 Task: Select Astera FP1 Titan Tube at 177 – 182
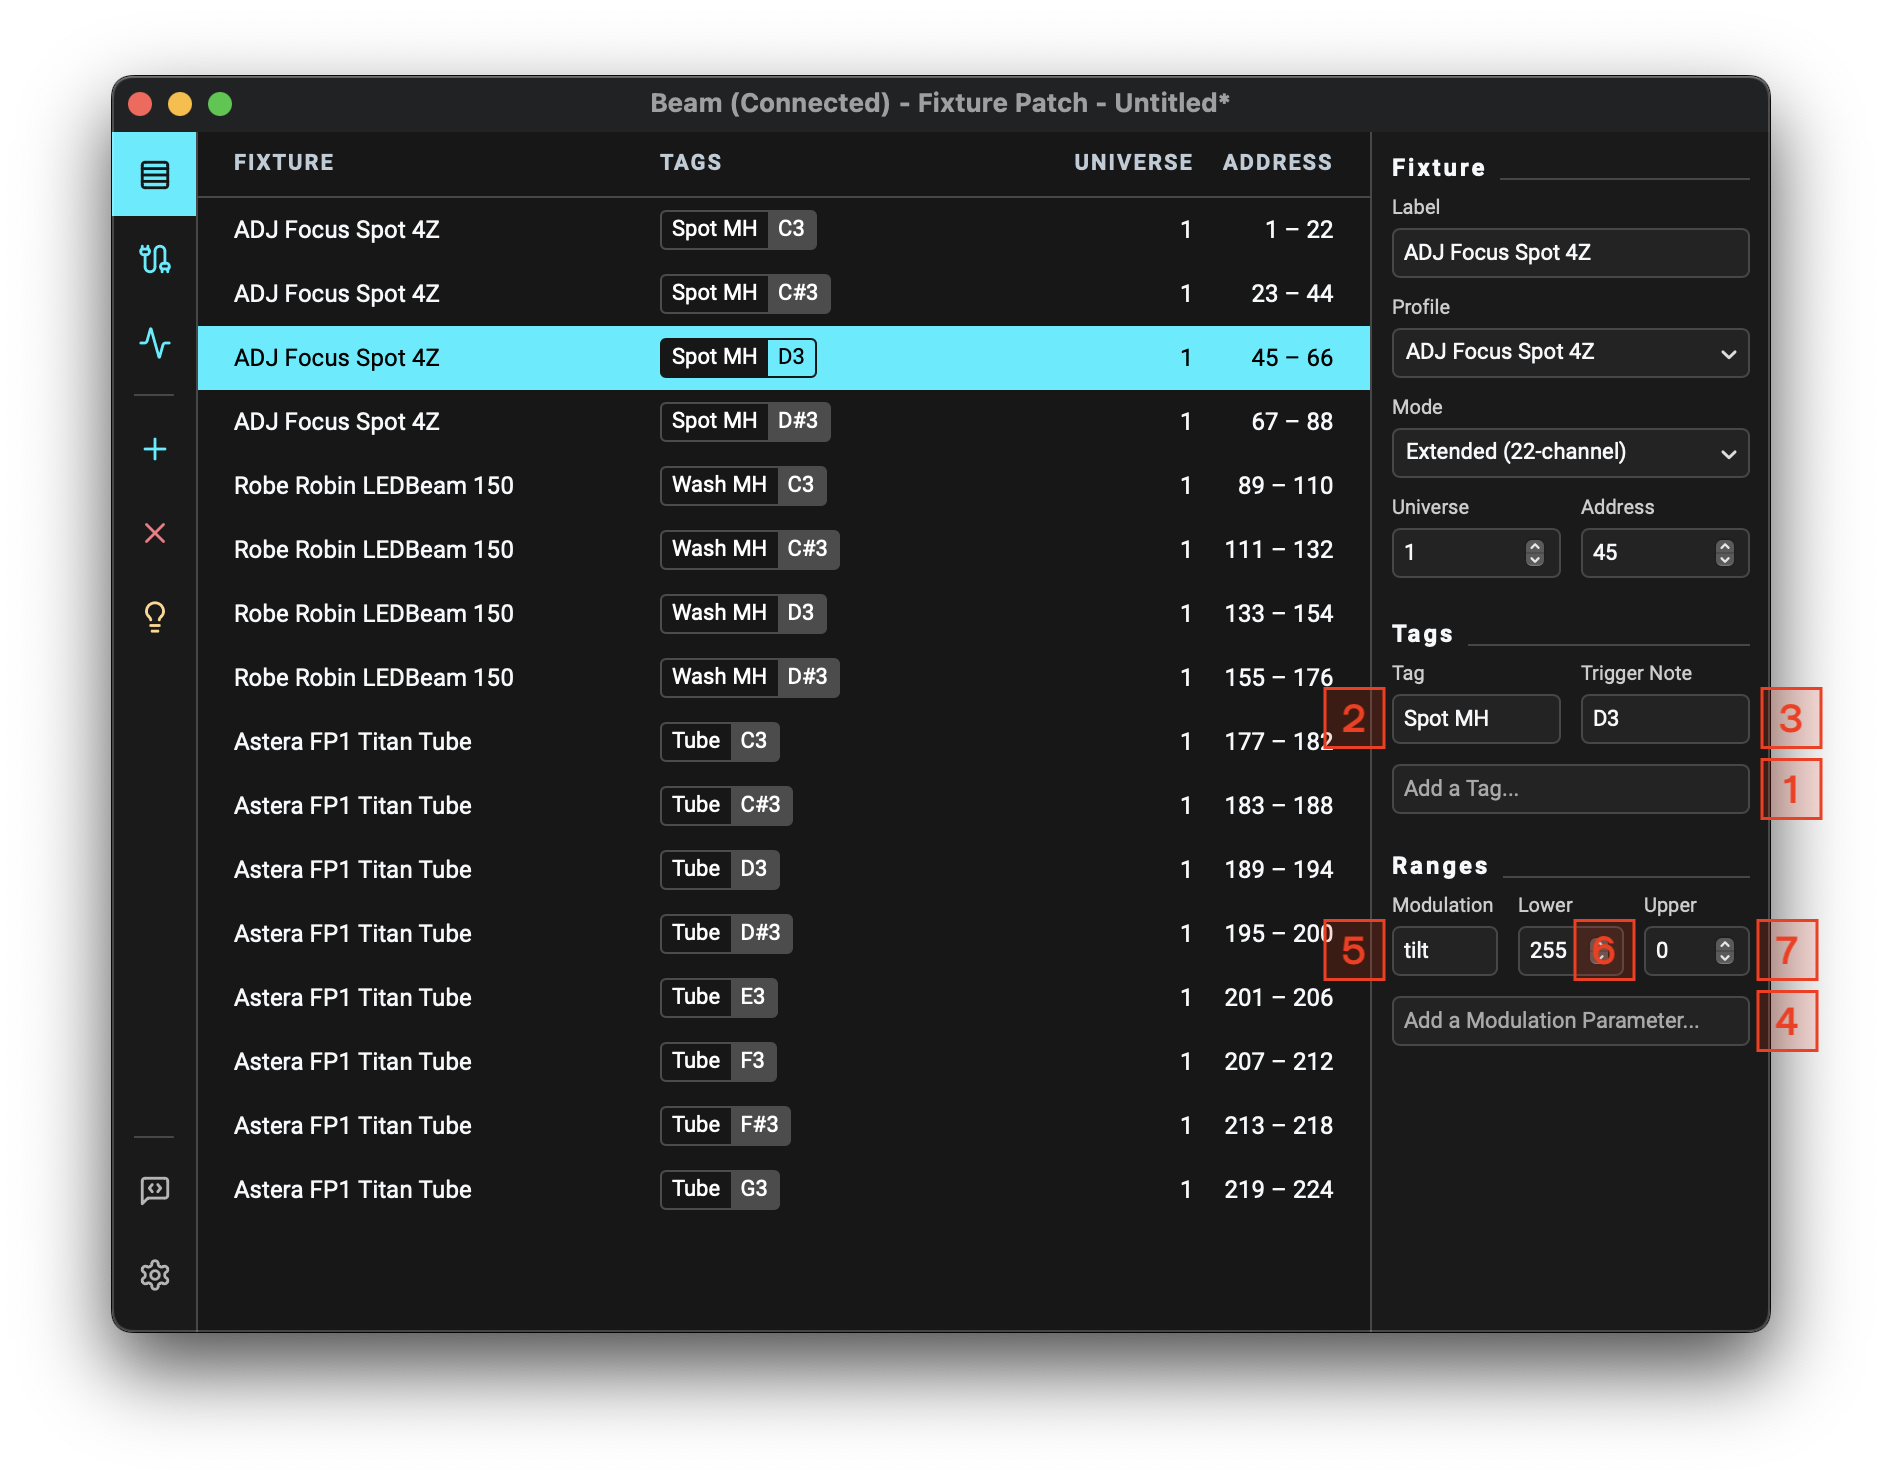(x=784, y=742)
